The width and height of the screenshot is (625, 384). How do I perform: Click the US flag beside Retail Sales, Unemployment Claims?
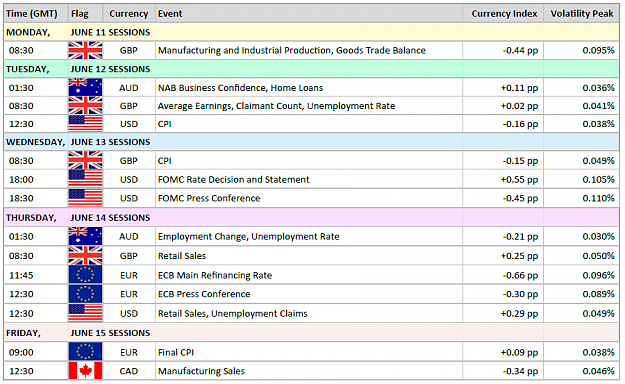85,313
